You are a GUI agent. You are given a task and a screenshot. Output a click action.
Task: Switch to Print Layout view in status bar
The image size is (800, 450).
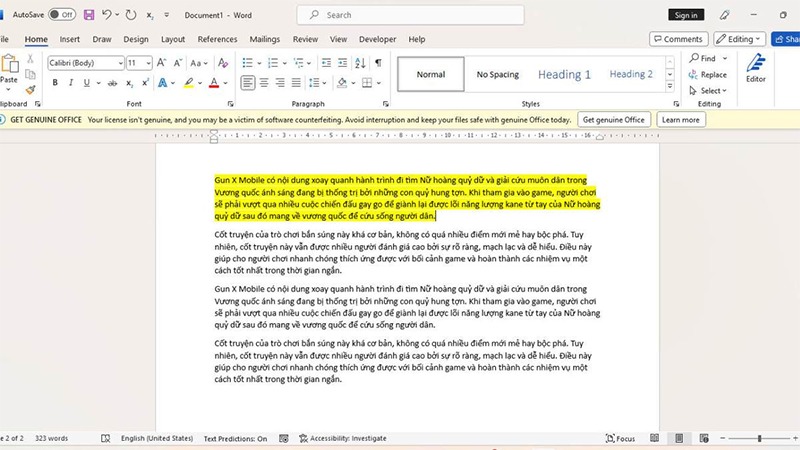679,438
